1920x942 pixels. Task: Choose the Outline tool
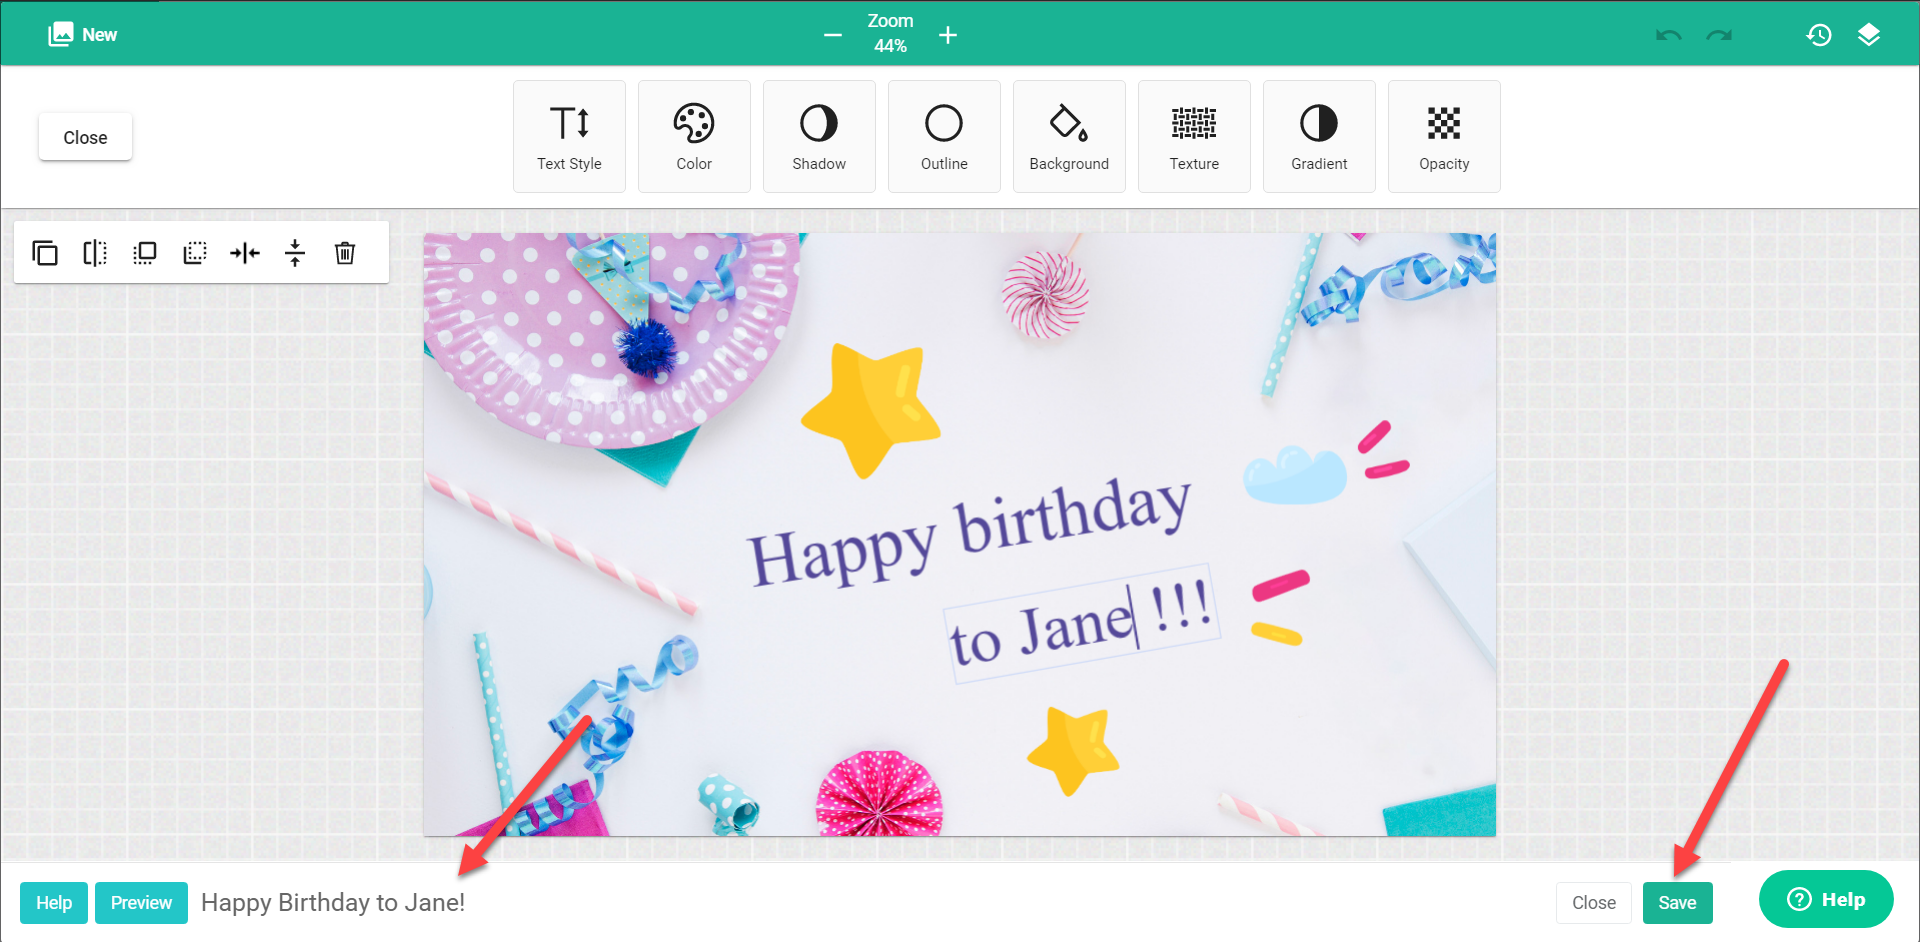(944, 136)
